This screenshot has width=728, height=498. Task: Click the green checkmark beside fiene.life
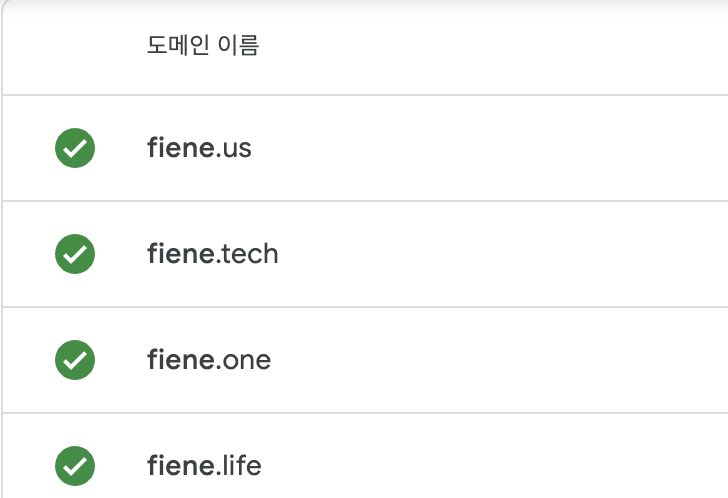pos(75,466)
